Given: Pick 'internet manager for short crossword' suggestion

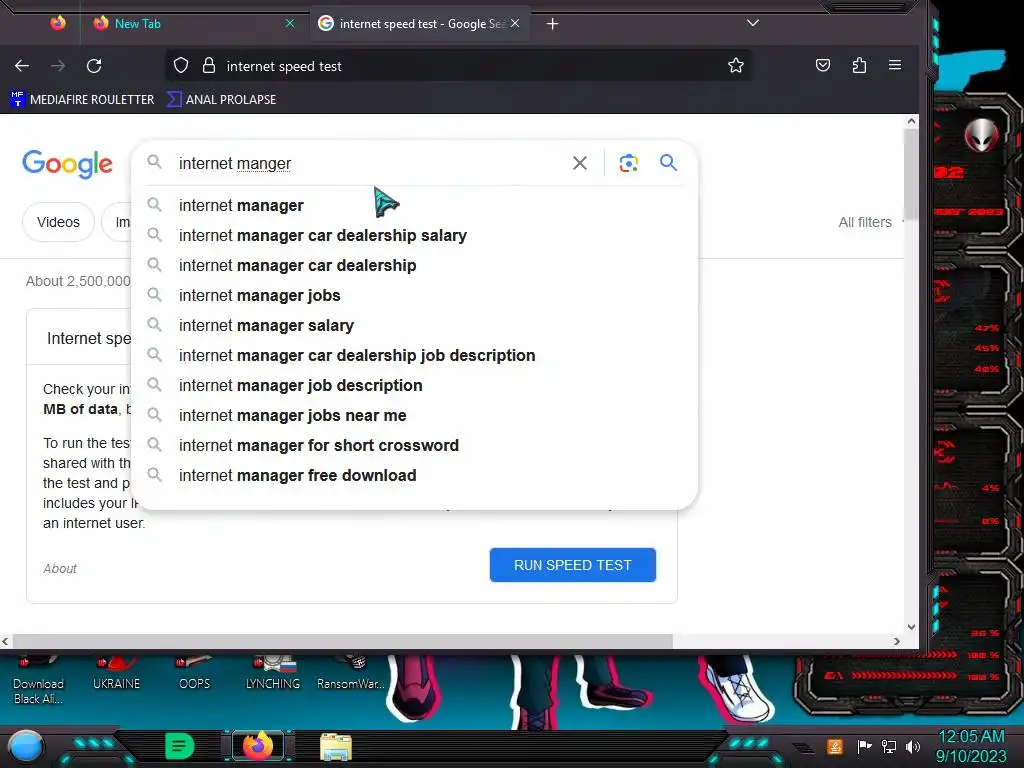Looking at the screenshot, I should pyautogui.click(x=415, y=445).
